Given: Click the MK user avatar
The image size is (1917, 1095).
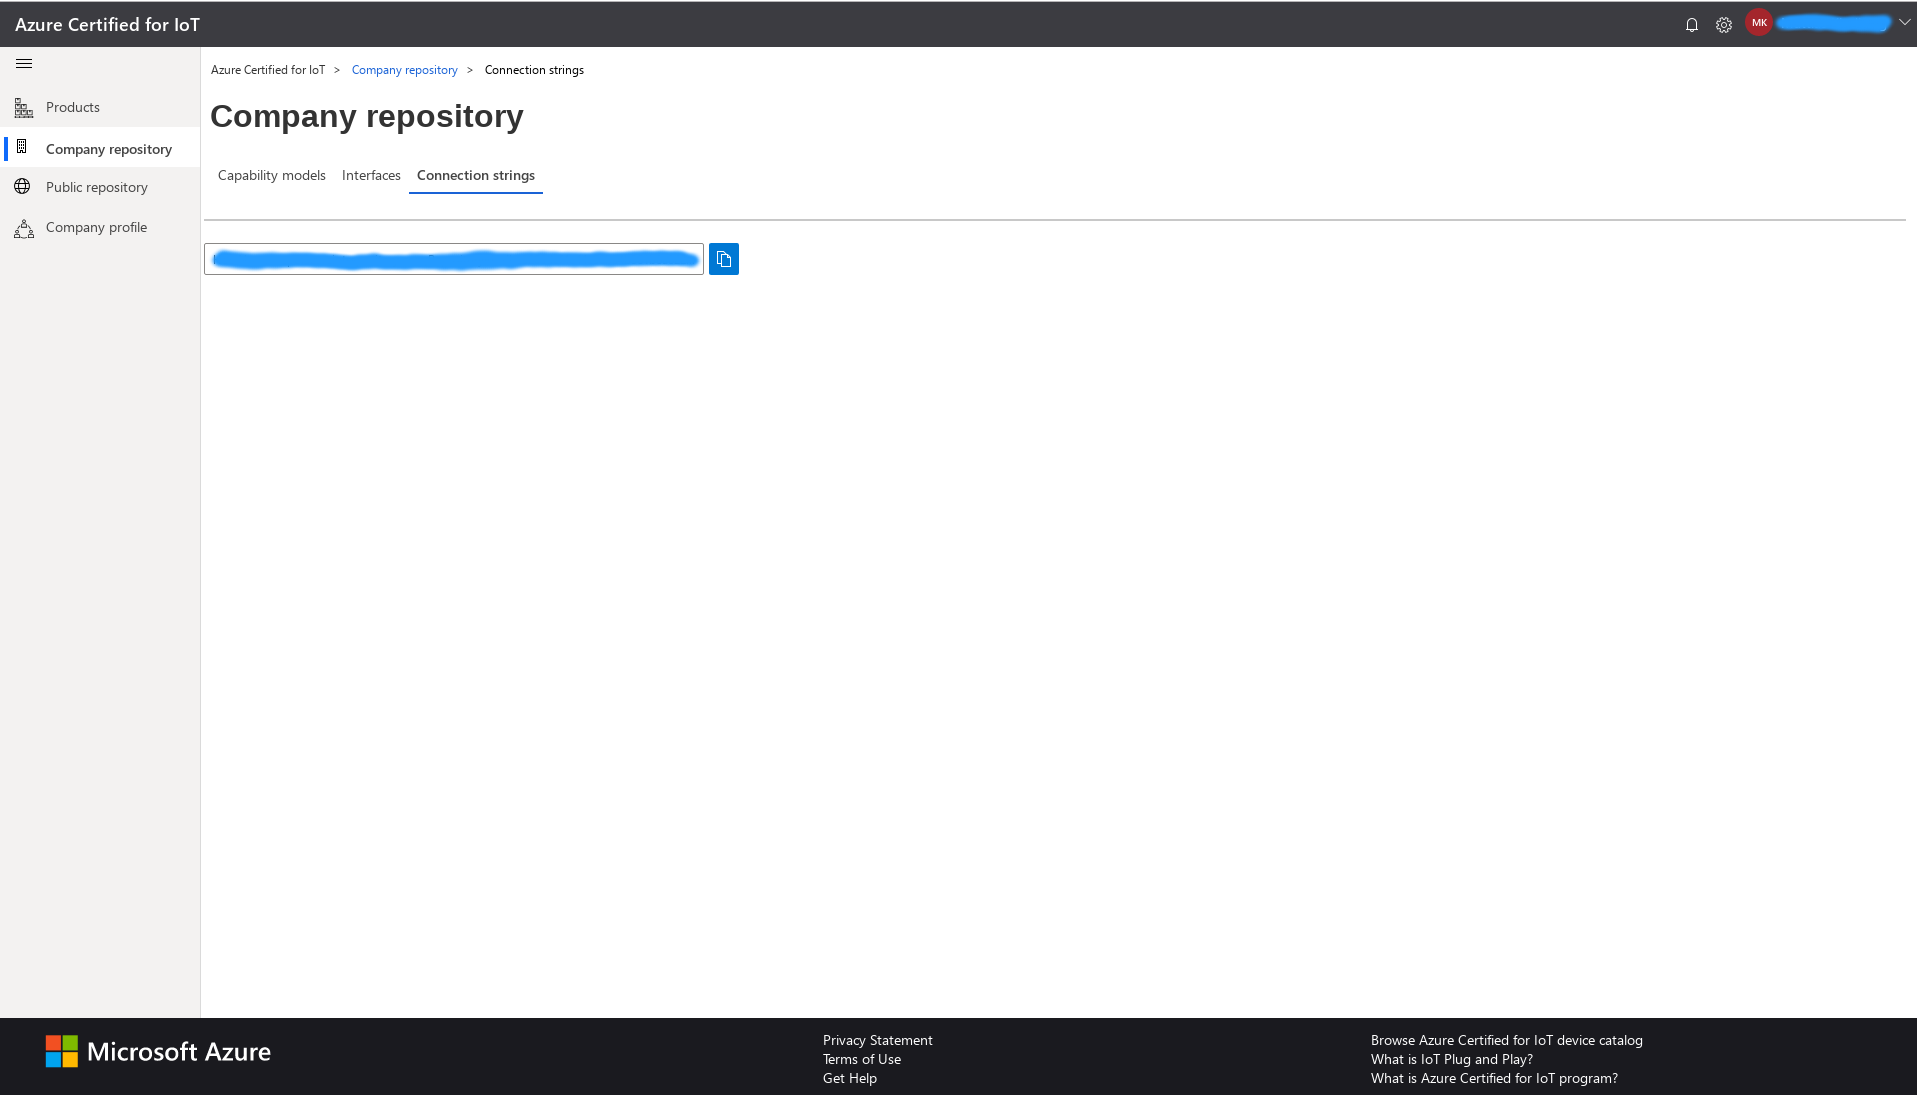Looking at the screenshot, I should click(x=1759, y=23).
